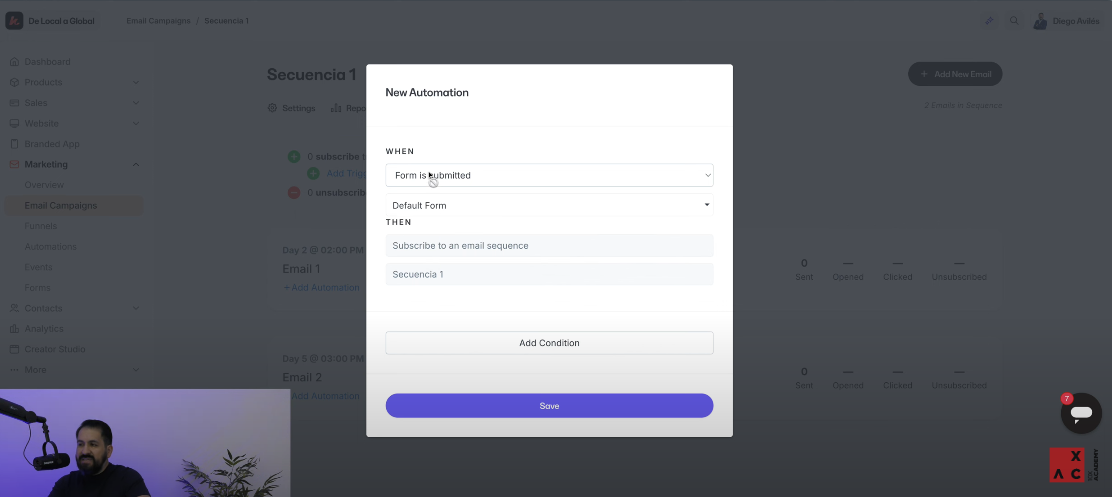Expand the Products sidebar menu

[136, 82]
